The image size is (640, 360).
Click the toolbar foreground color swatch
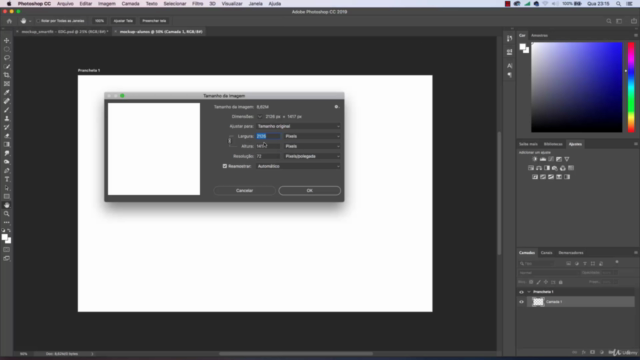pos(4,238)
